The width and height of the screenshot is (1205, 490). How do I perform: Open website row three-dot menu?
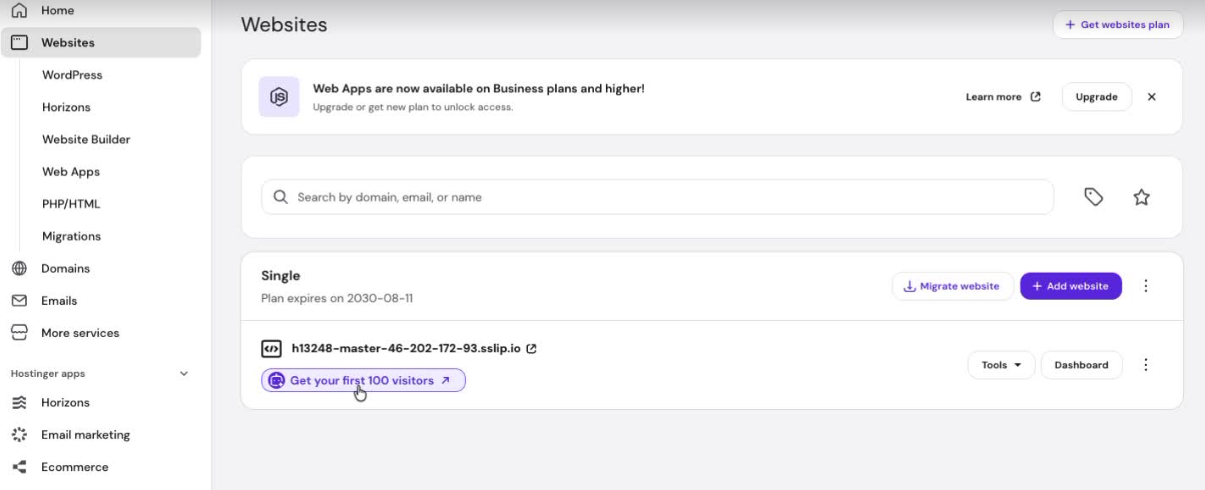click(1146, 365)
